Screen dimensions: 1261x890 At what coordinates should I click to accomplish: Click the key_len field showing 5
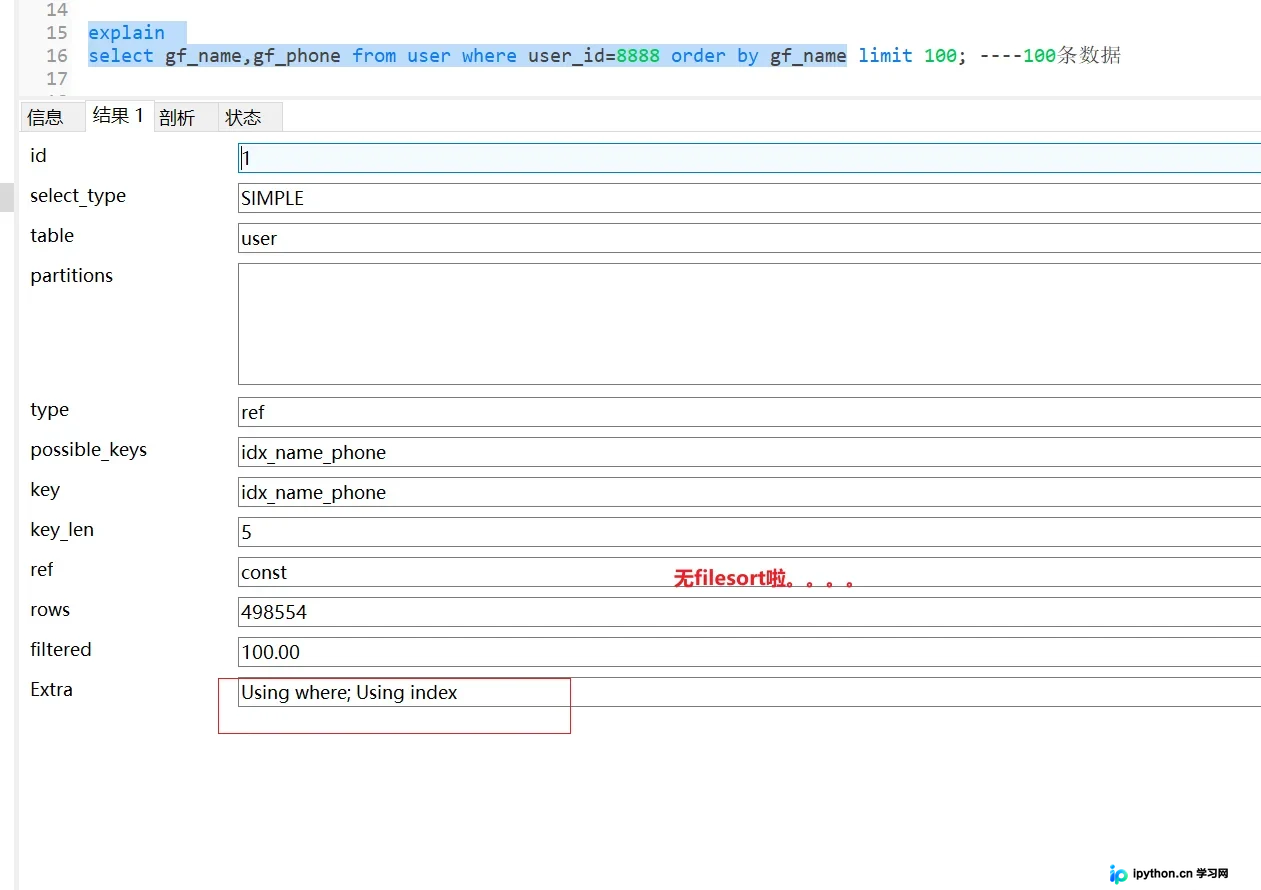pyautogui.click(x=749, y=532)
